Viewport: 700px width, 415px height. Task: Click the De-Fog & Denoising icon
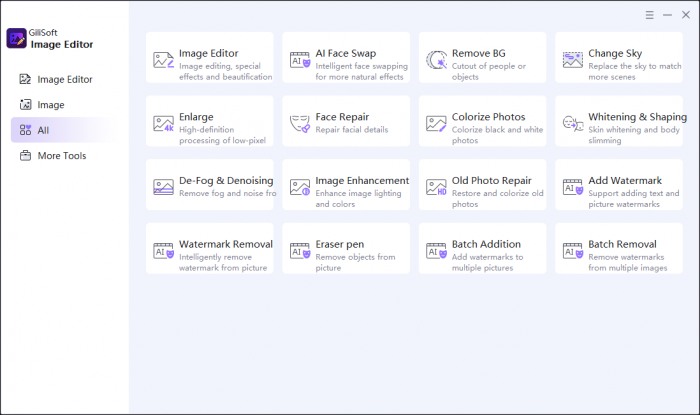163,187
